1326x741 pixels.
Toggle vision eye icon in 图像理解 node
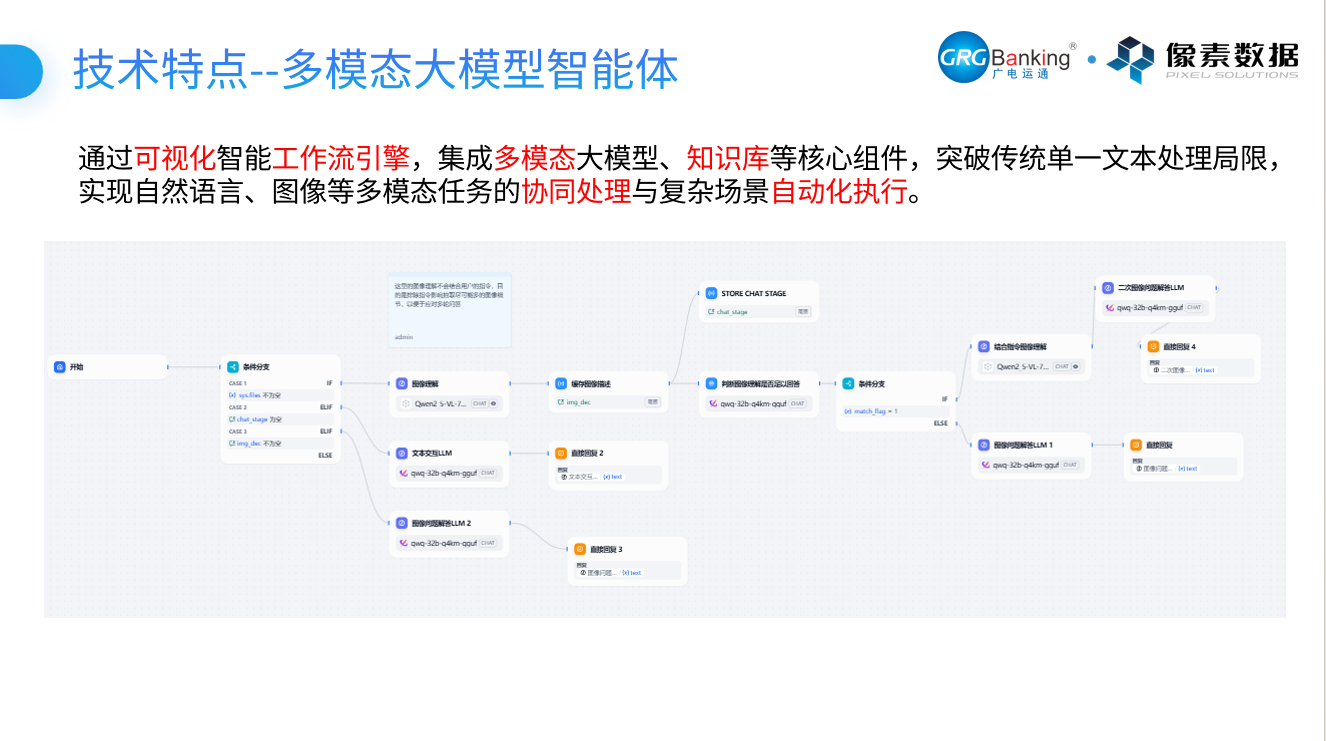coord(494,404)
